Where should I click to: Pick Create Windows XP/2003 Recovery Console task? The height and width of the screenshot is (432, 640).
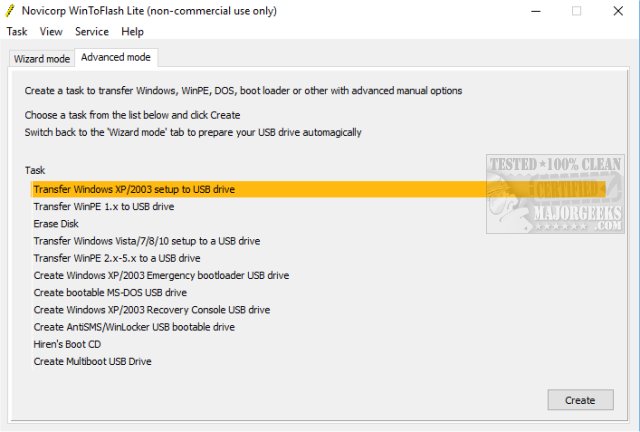151,310
